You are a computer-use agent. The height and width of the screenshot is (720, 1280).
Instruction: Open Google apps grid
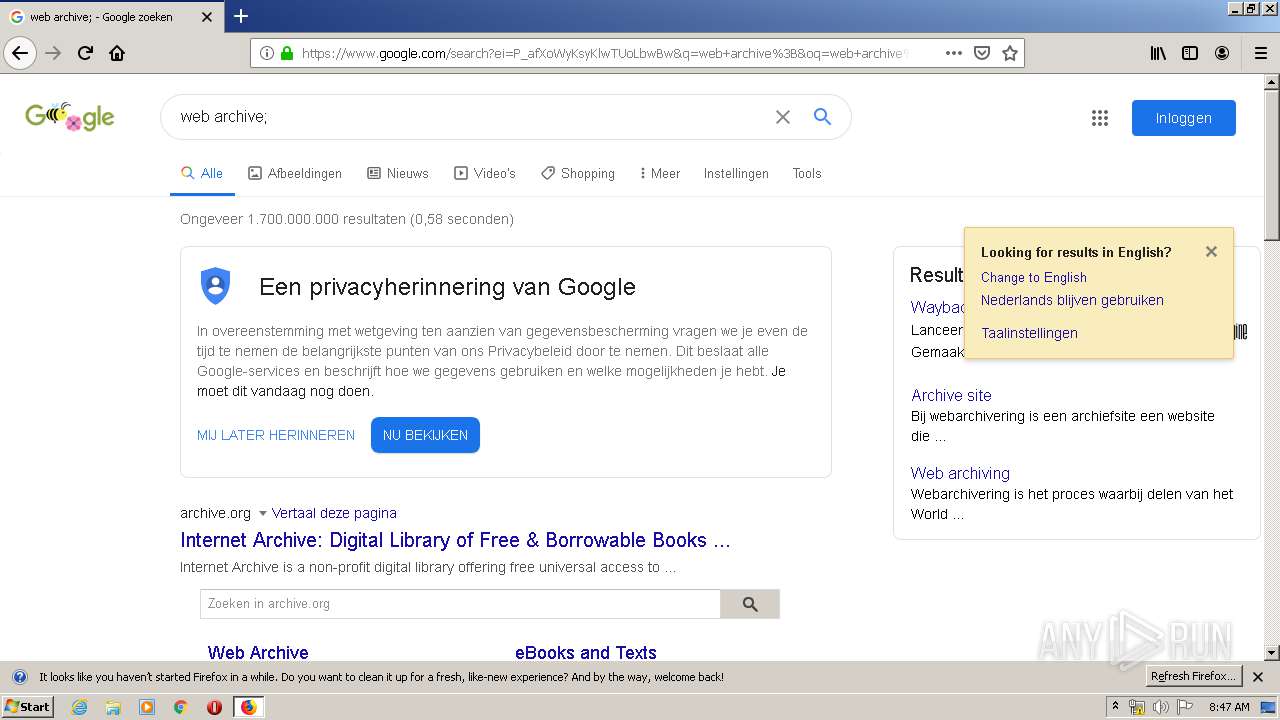[x=1100, y=118]
